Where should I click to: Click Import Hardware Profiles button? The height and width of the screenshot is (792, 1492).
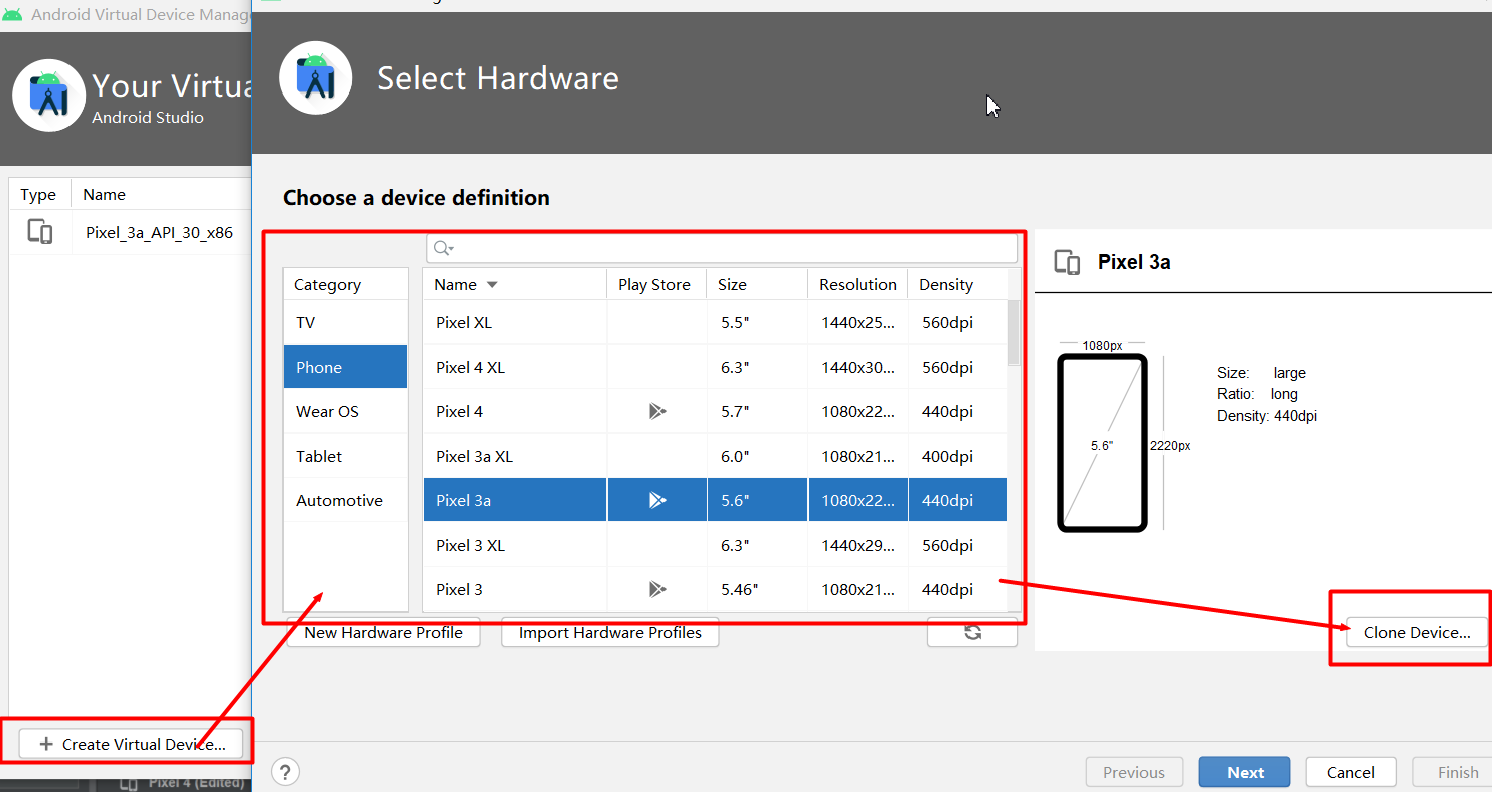[x=610, y=632]
